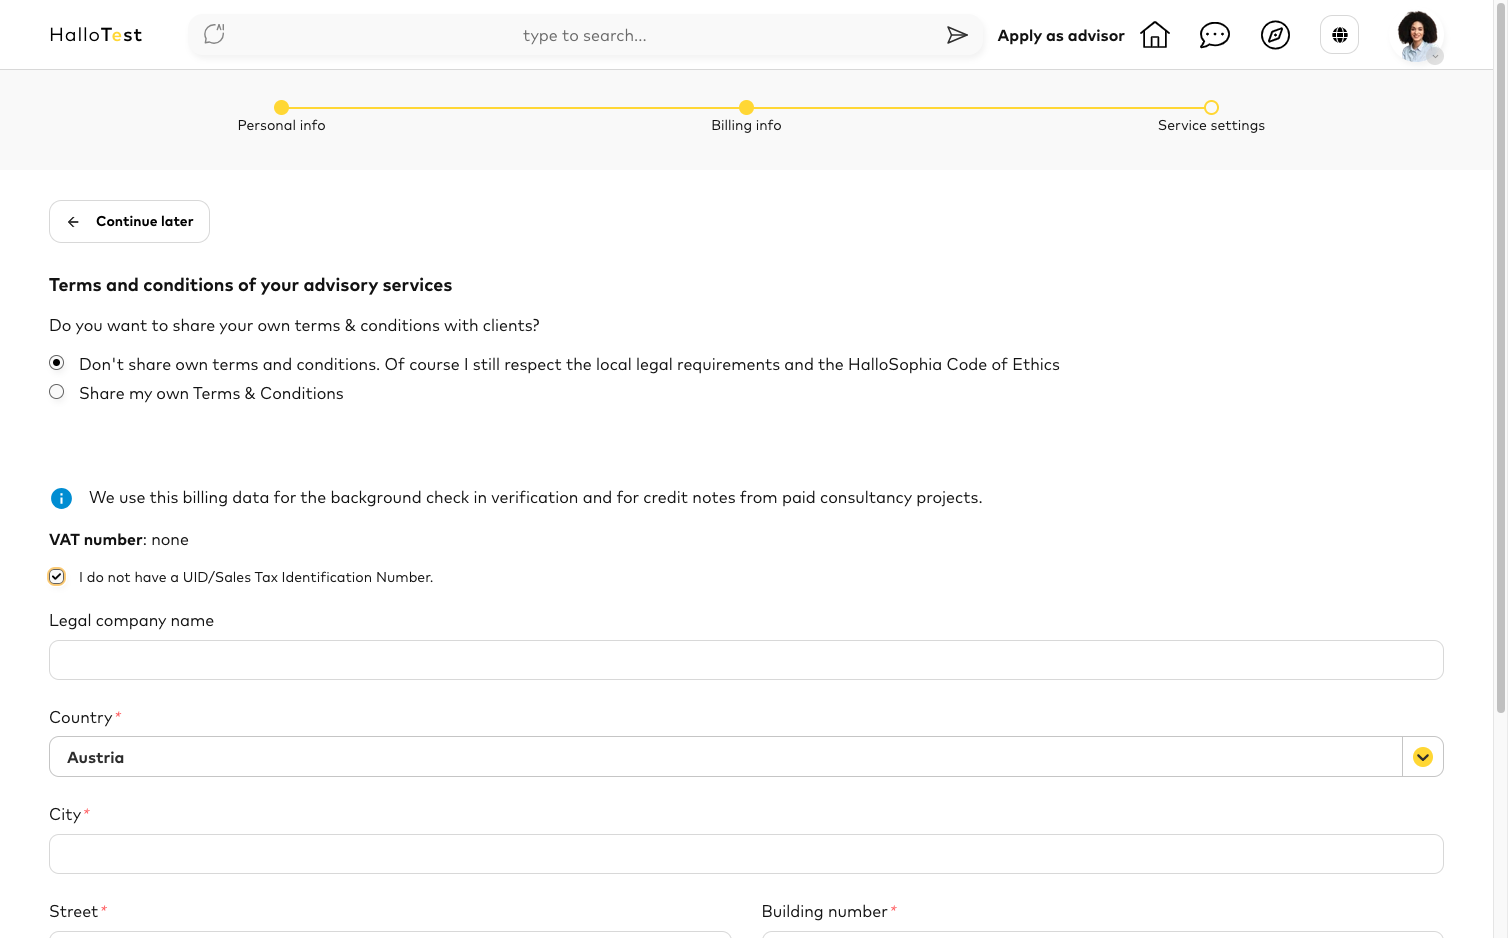Open the home icon in header
This screenshot has height=938, width=1508.
click(x=1155, y=35)
